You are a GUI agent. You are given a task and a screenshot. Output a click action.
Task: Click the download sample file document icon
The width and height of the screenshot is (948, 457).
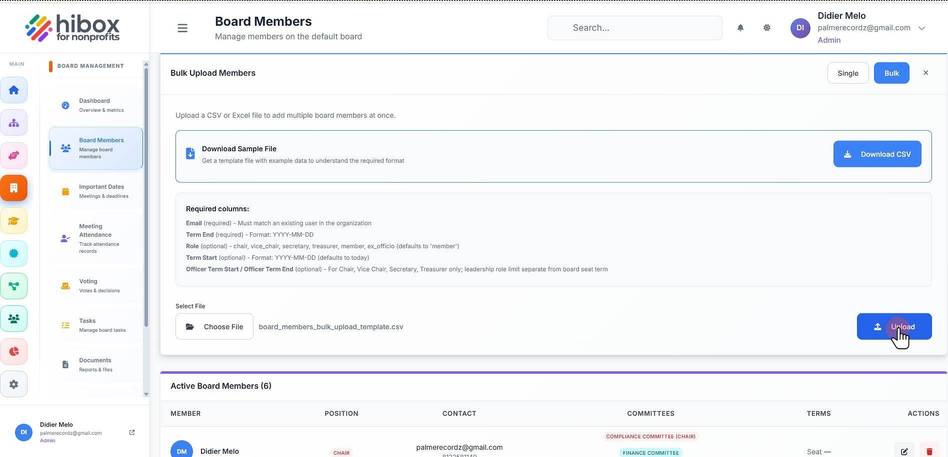click(190, 154)
